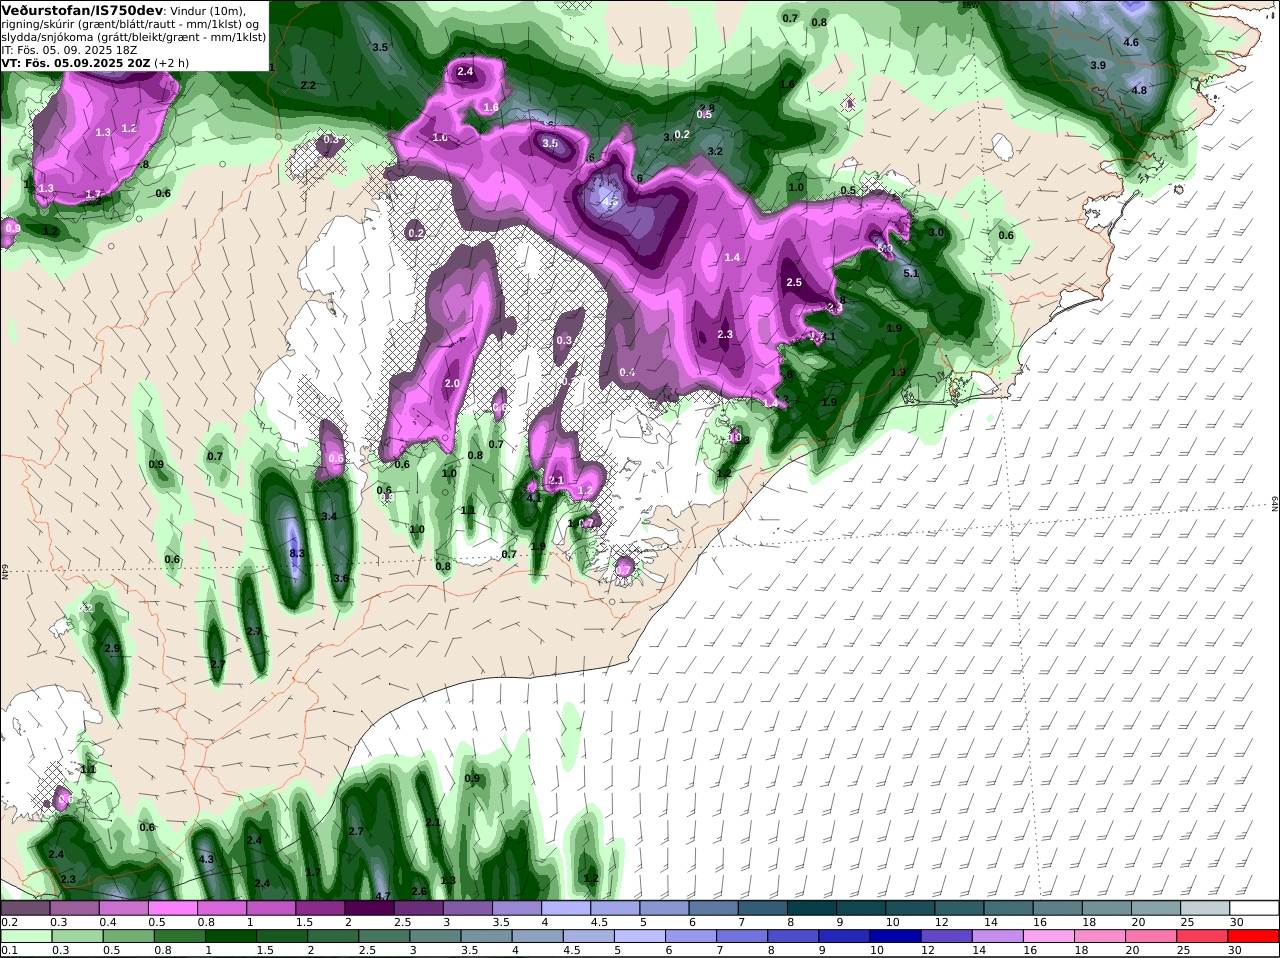The image size is (1280, 958).
Task: Click the dark teal 9–10 swatch in the upper legend
Action: point(861,908)
